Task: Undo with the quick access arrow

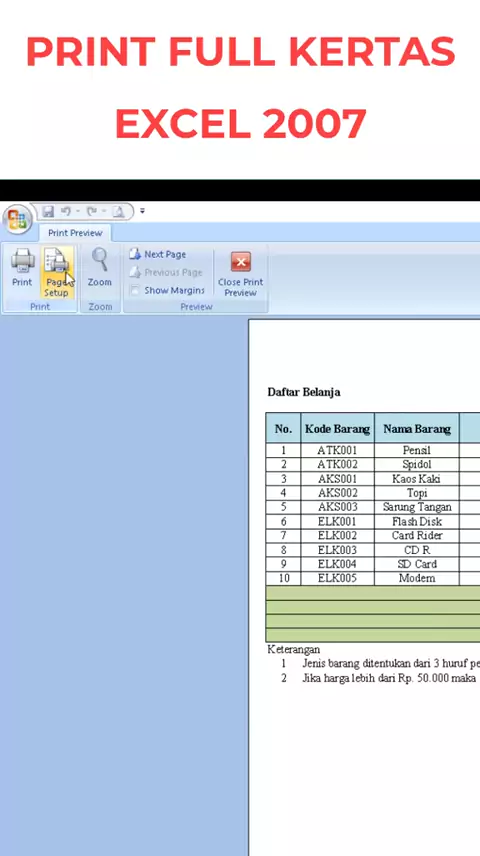Action: coord(66,211)
